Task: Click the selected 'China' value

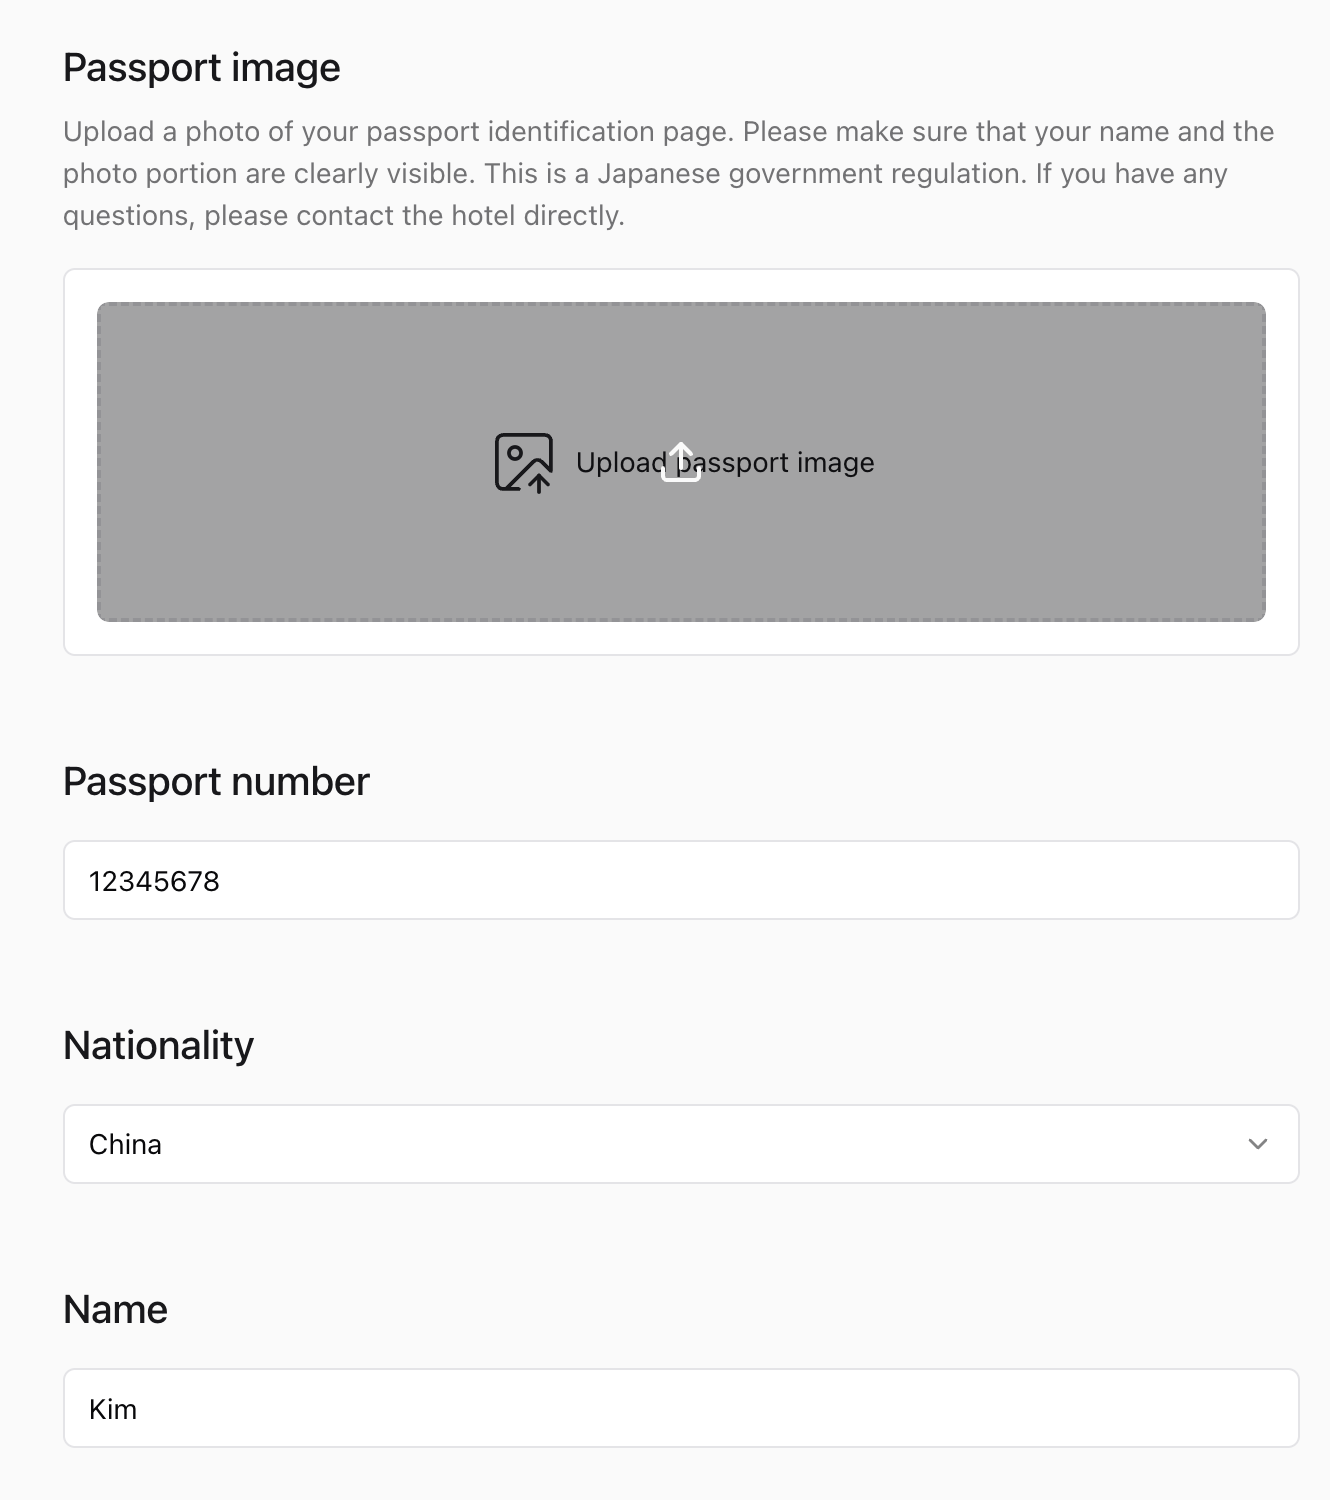Action: click(x=125, y=1144)
